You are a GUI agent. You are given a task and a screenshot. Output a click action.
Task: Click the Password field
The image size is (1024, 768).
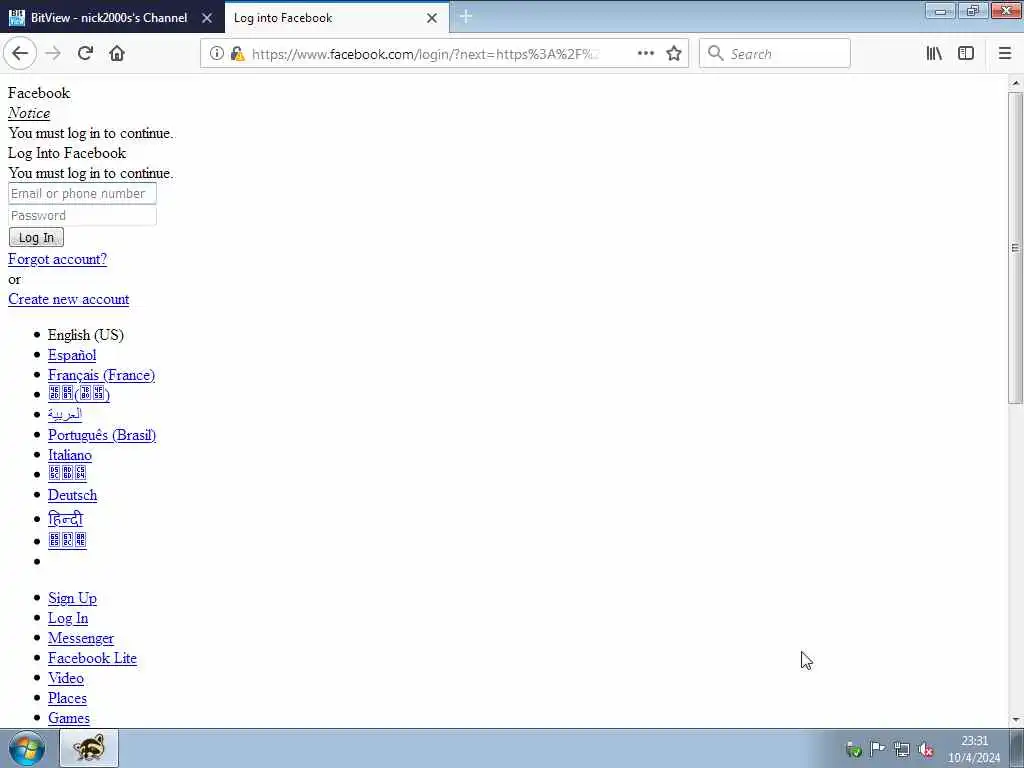(82, 216)
